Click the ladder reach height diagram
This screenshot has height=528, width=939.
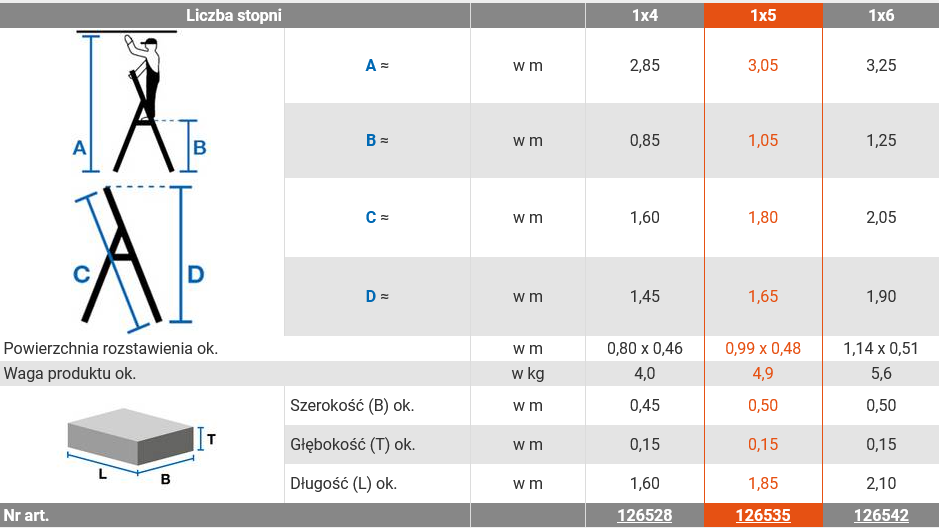point(141,102)
